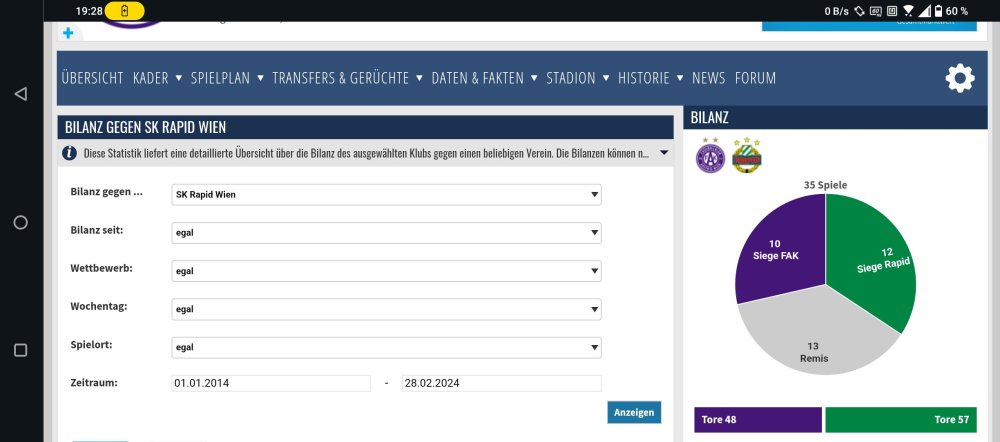1000x442 pixels.
Task: Open the Spielplan menu
Action: (221, 78)
